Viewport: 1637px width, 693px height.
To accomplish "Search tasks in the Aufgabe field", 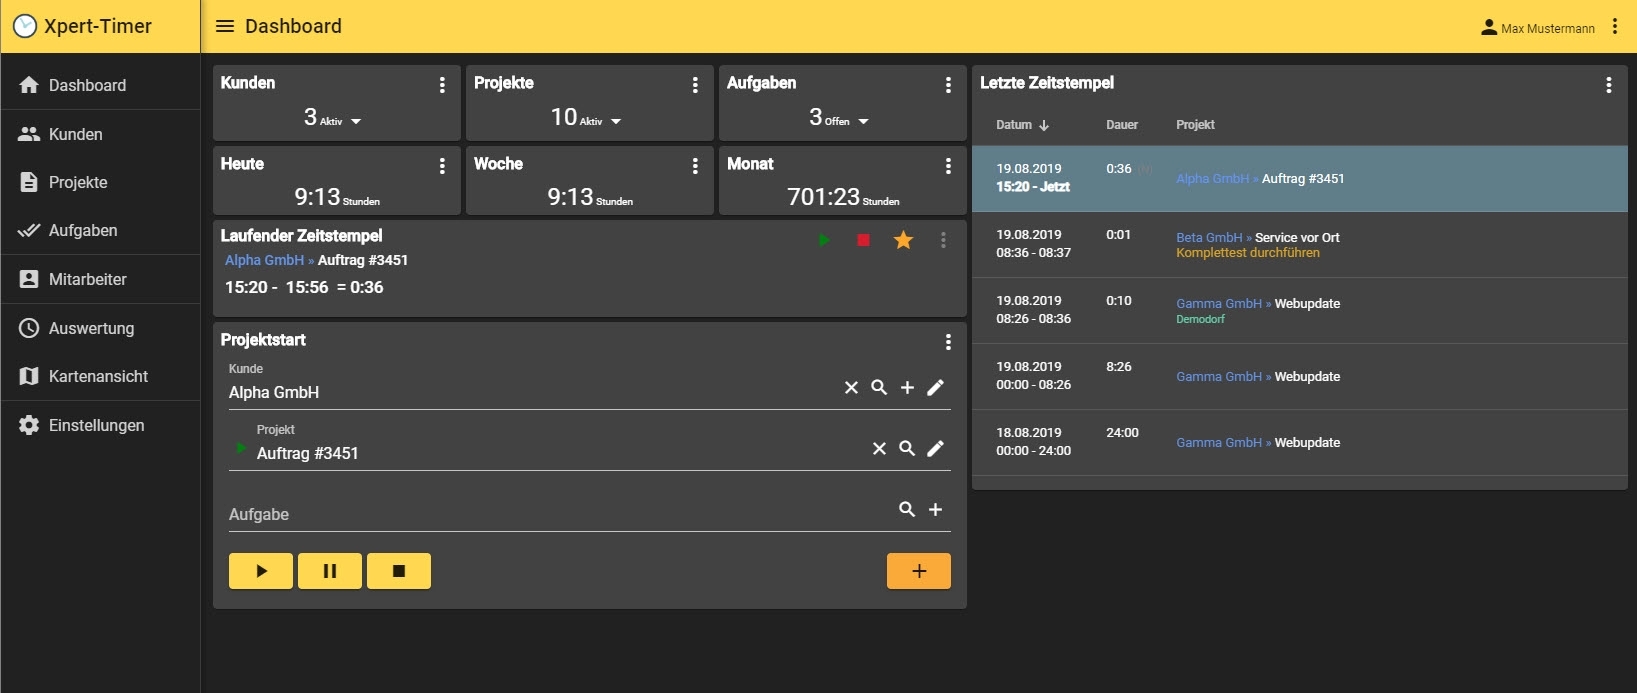I will click(907, 509).
